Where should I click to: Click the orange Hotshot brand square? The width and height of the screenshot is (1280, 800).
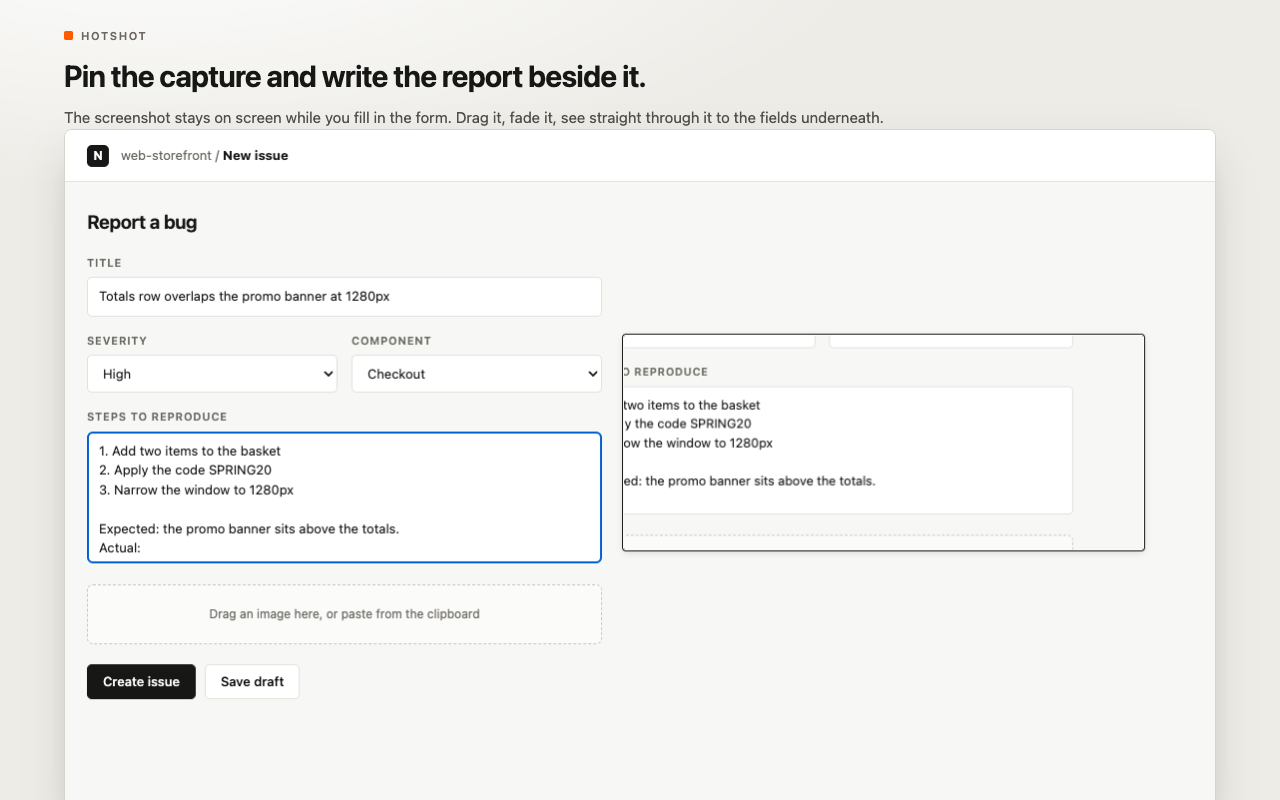(68, 36)
